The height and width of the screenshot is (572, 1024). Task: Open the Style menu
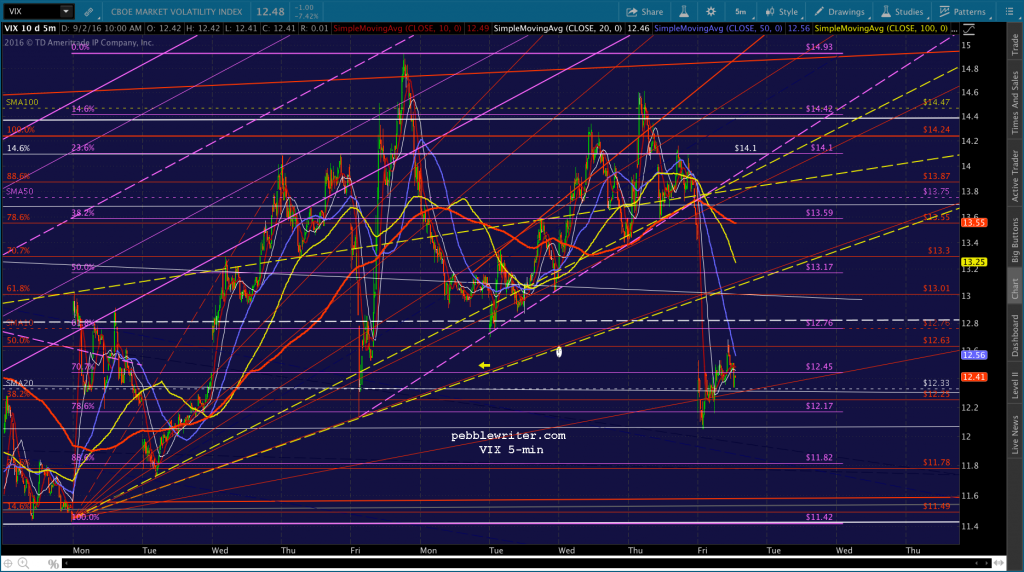click(782, 12)
